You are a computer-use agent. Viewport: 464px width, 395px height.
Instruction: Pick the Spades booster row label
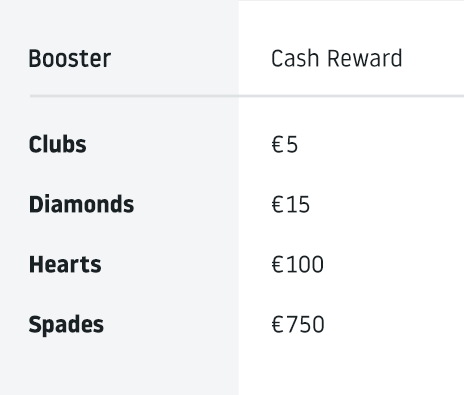(66, 325)
